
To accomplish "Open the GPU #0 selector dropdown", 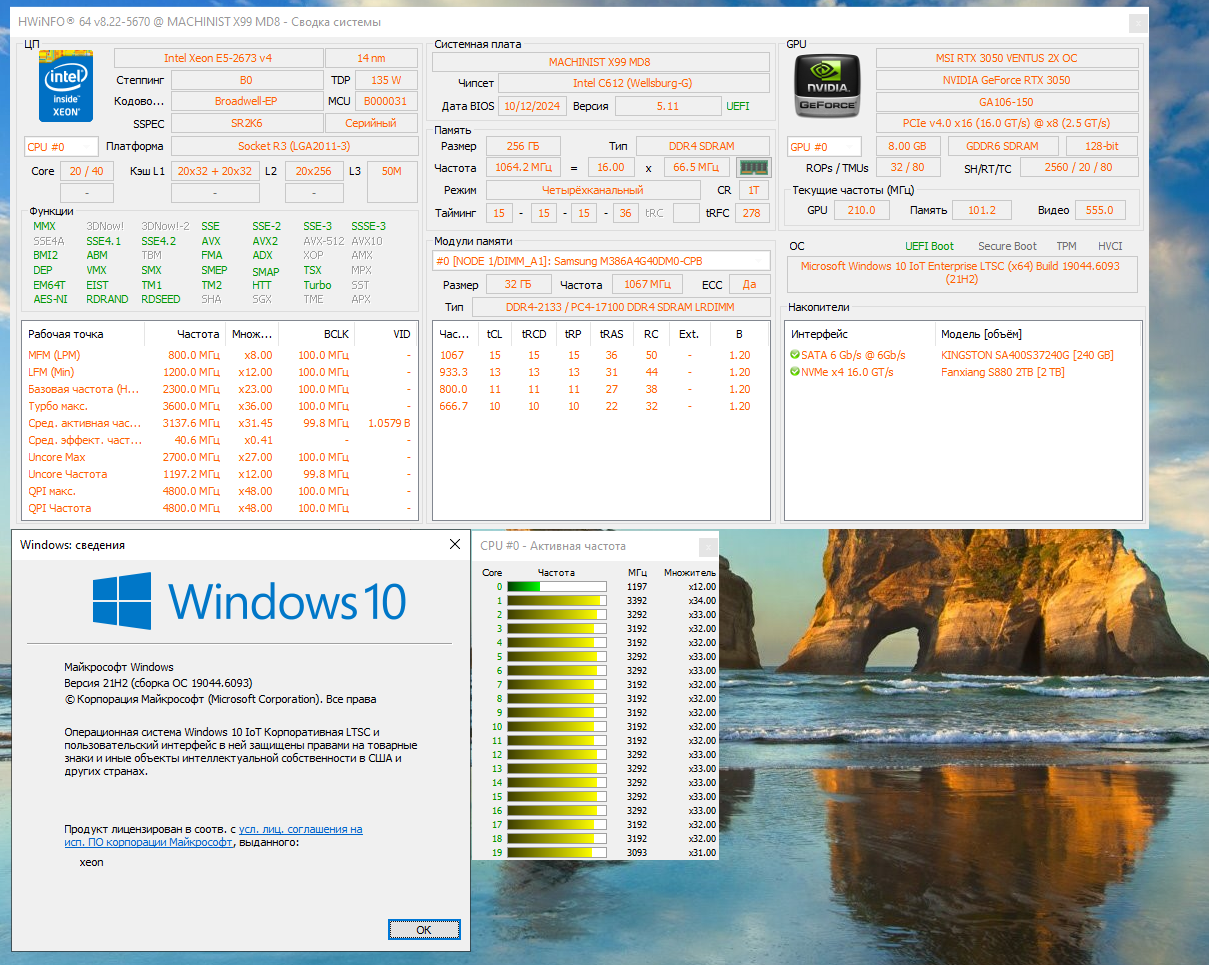I will click(x=824, y=147).
